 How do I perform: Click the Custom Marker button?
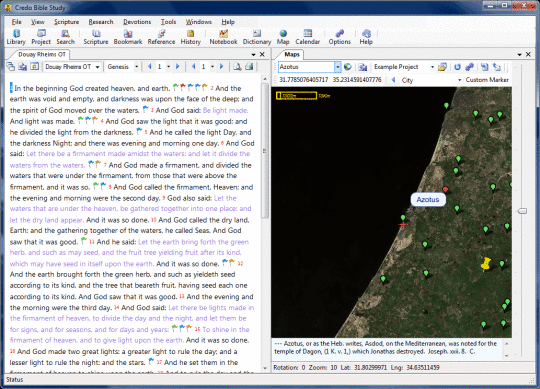[487, 80]
